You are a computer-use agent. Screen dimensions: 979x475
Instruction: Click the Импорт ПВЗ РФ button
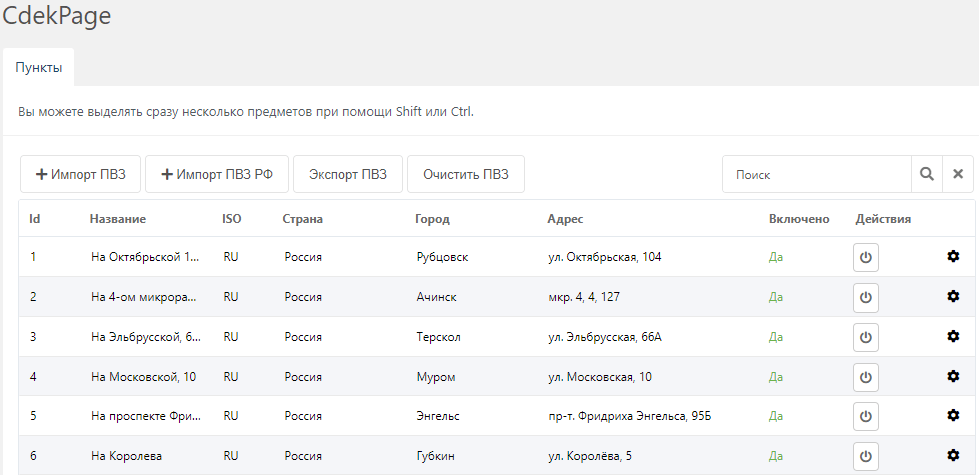[217, 174]
